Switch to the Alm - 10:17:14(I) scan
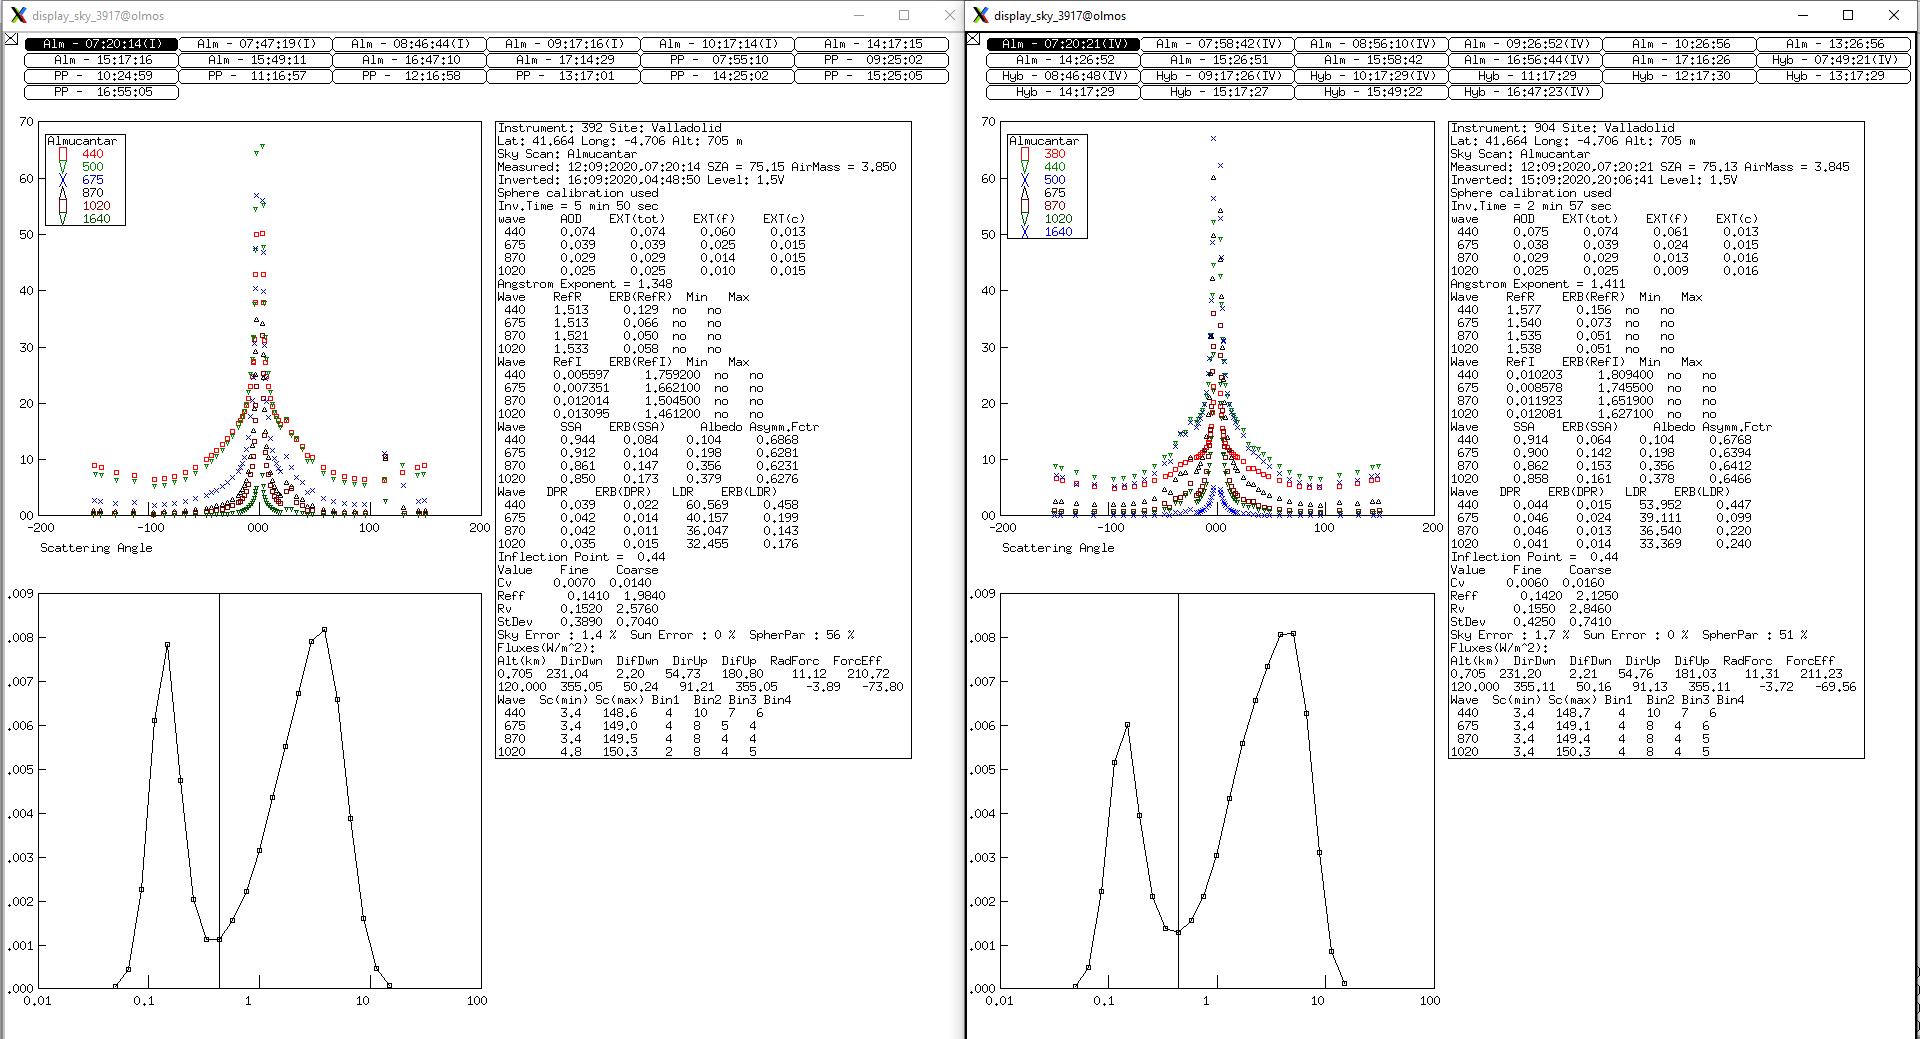The height and width of the screenshot is (1039, 1920). (717, 44)
